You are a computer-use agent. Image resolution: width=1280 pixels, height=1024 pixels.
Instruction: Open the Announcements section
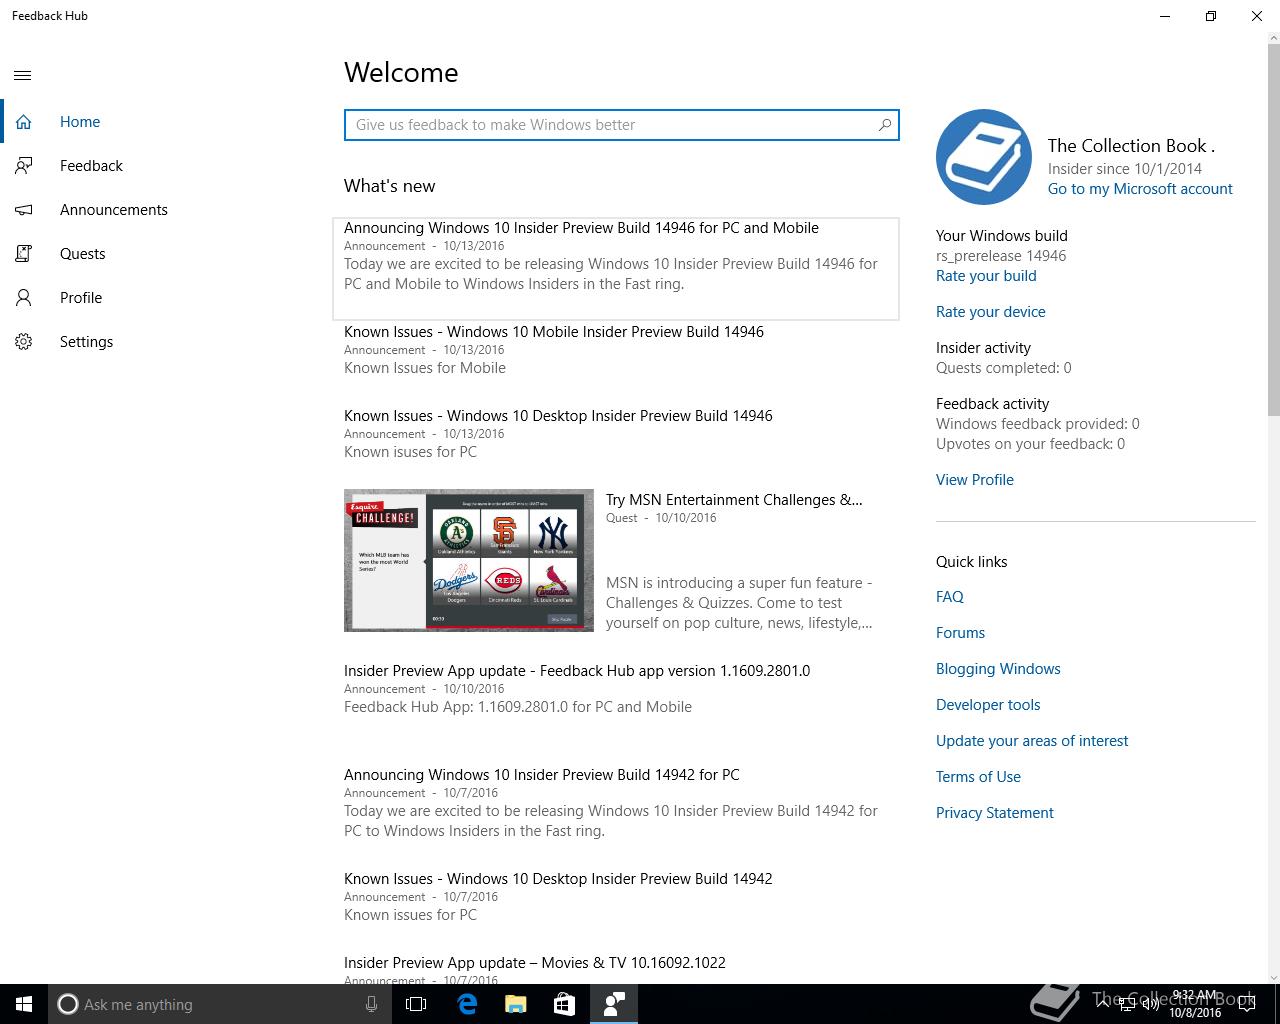tap(114, 210)
